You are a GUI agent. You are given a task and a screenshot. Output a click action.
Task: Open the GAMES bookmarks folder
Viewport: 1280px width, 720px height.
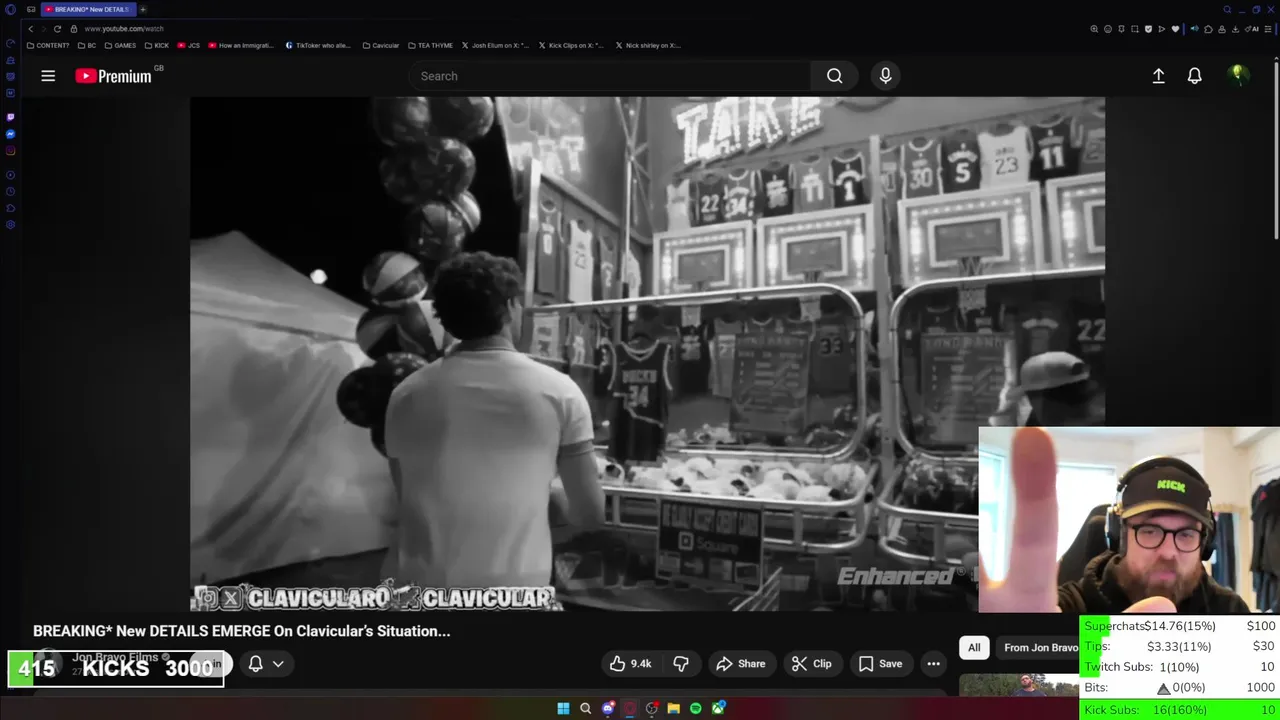click(120, 45)
